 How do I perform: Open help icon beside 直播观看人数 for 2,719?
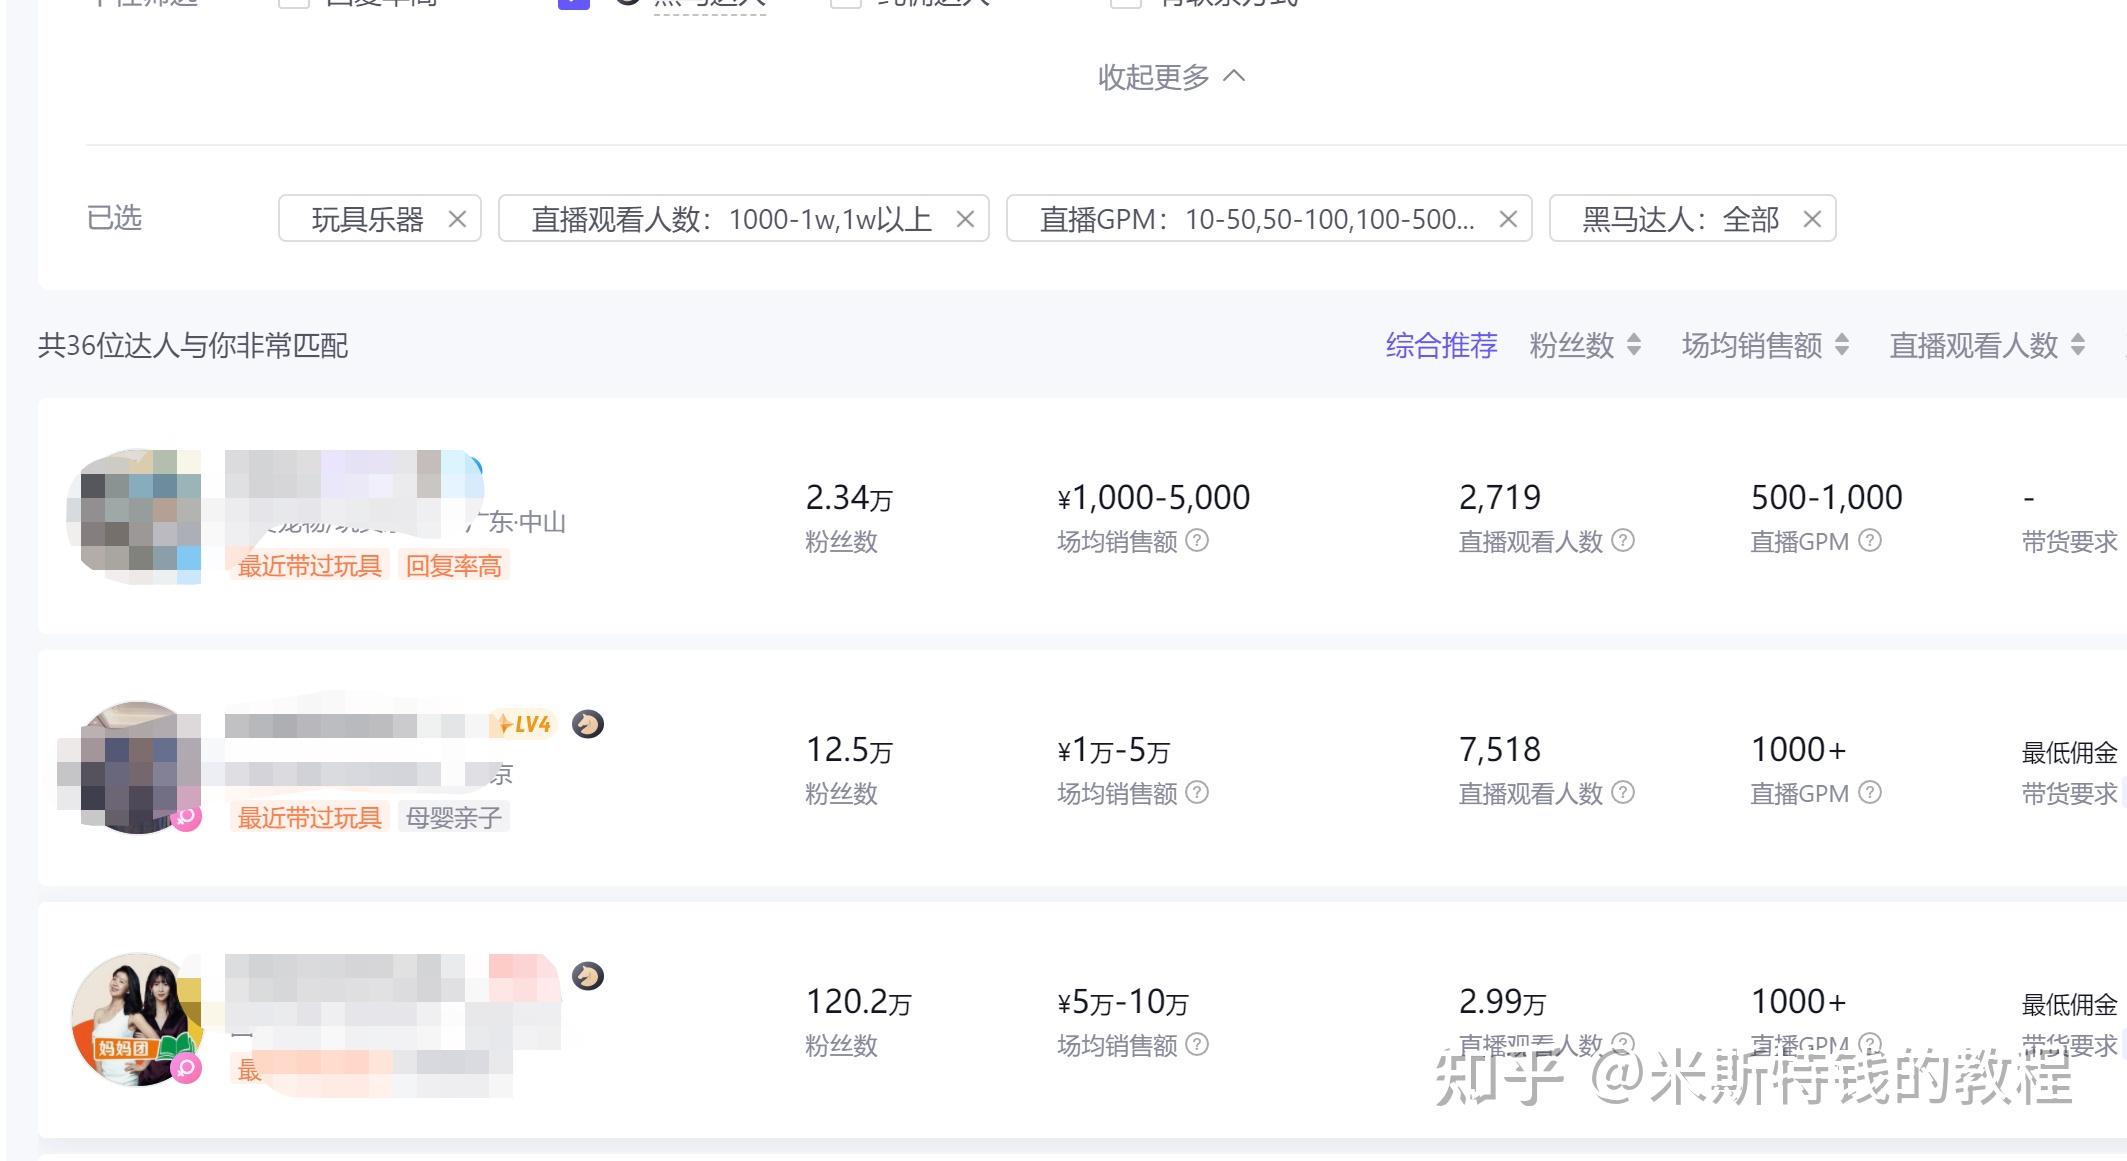1623,541
